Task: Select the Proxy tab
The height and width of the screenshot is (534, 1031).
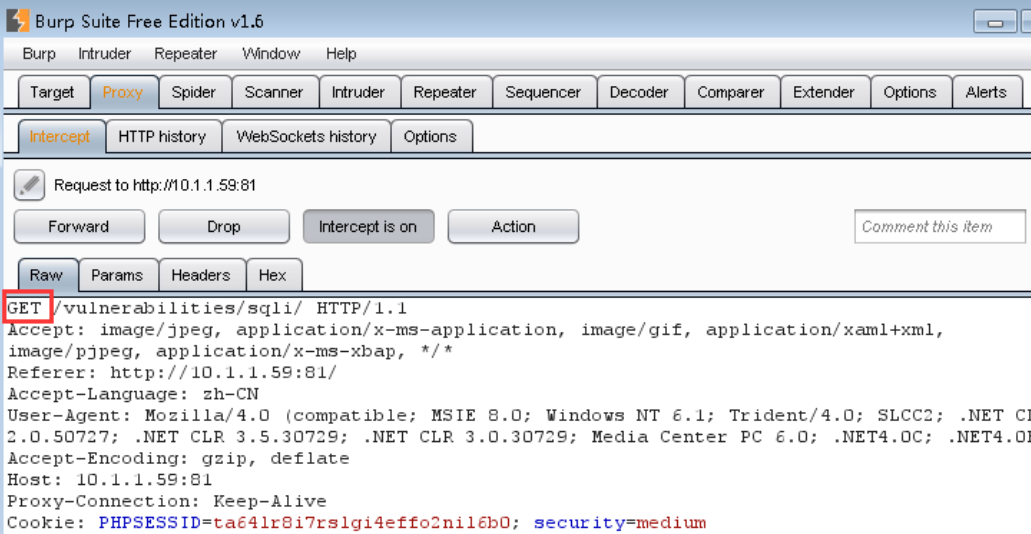Action: click(x=123, y=93)
